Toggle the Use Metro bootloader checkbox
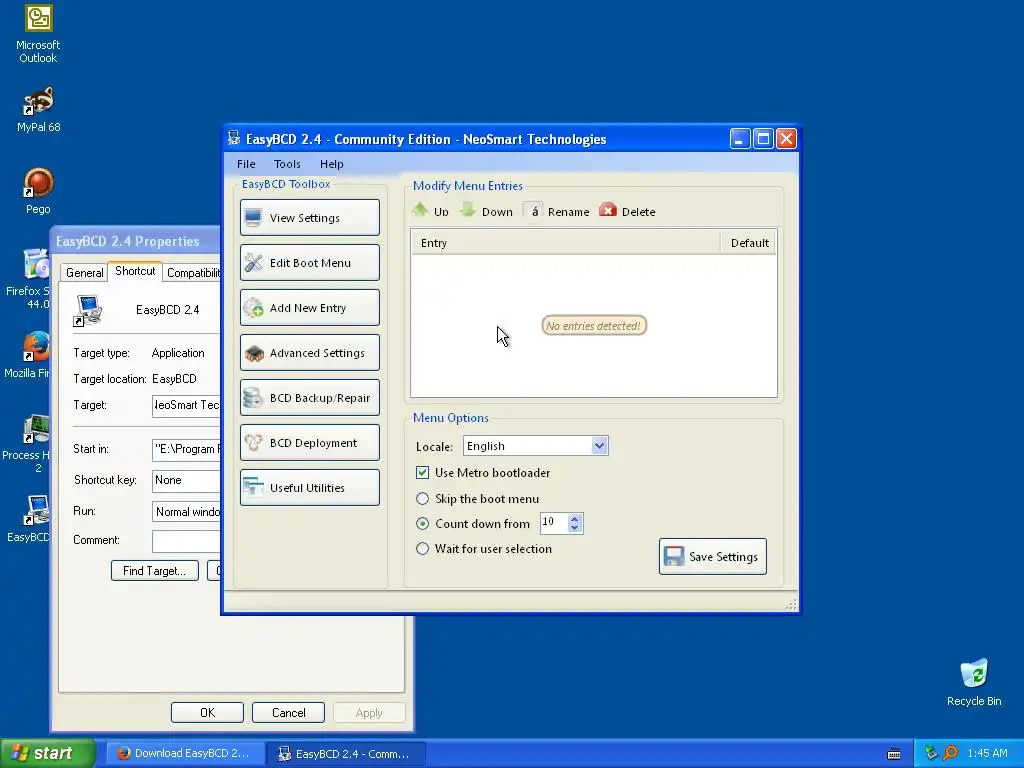This screenshot has width=1024, height=768. coord(423,472)
